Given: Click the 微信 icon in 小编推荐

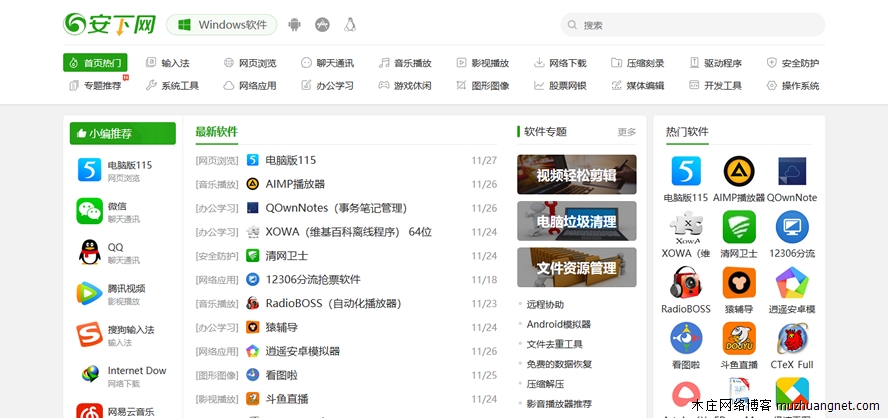Looking at the screenshot, I should (89, 211).
